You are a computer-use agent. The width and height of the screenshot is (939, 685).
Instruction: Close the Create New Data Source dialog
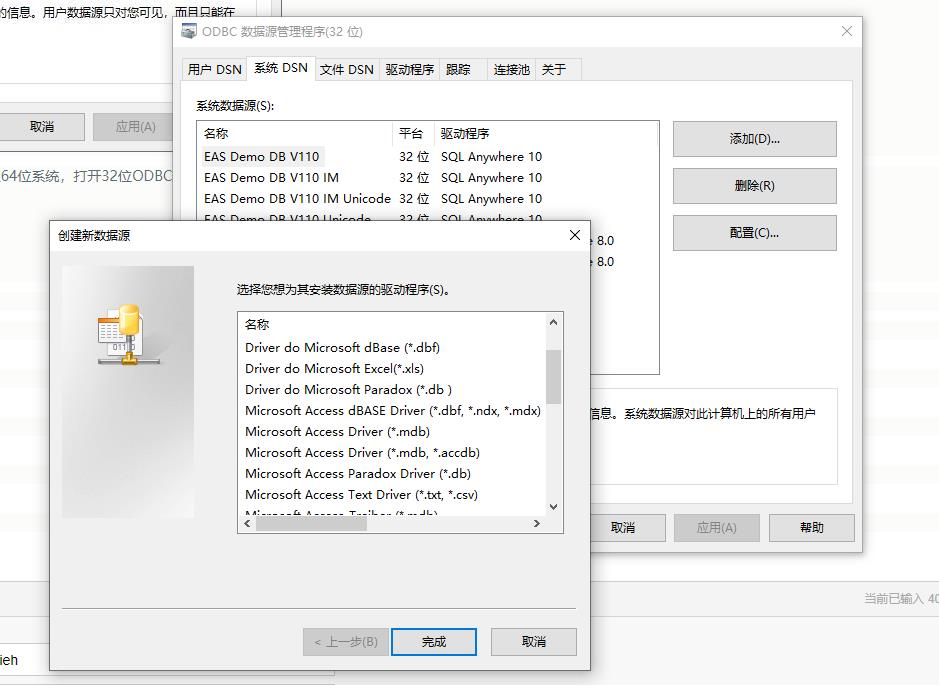(574, 235)
